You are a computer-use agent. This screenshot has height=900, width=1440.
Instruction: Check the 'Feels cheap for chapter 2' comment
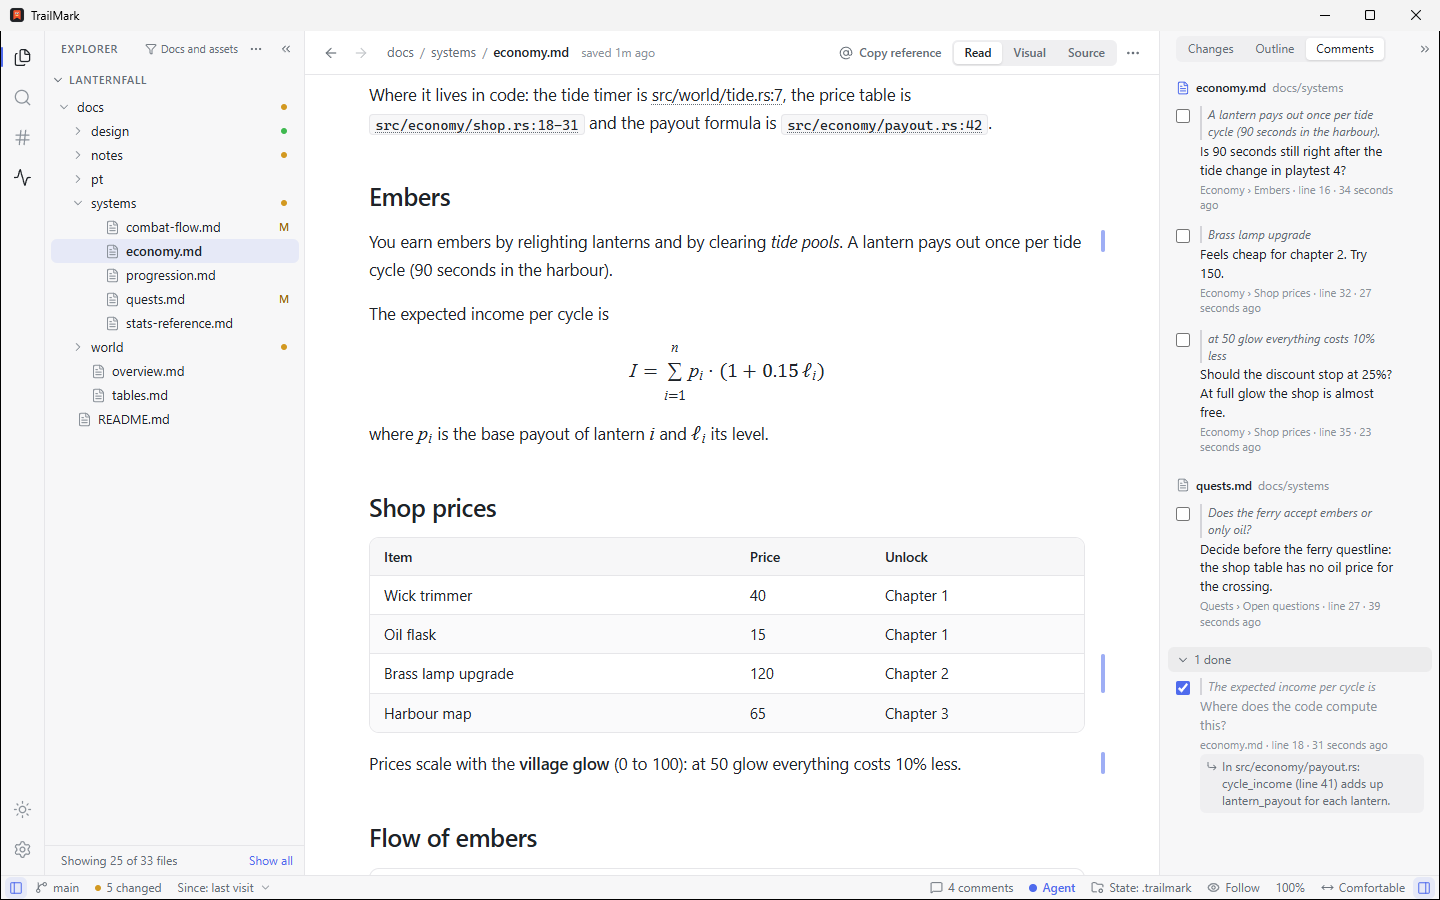(1183, 236)
